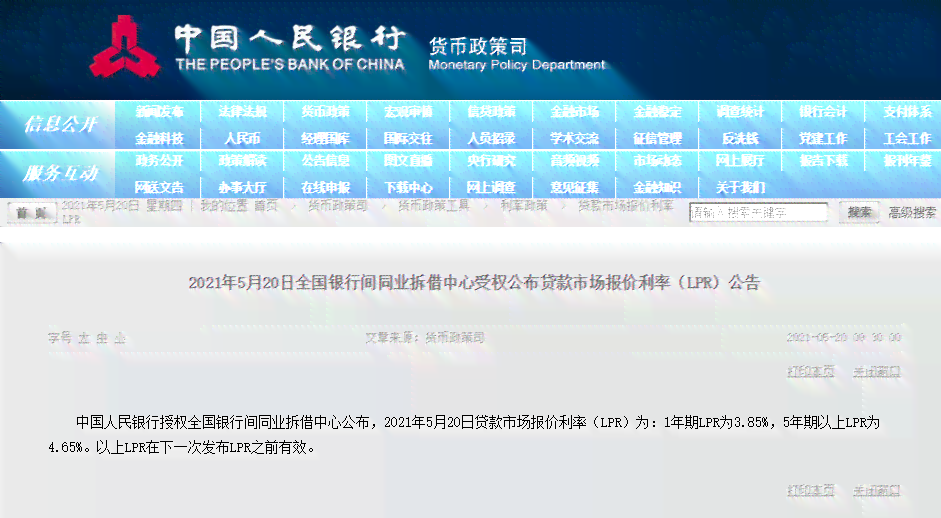Go to the 调查统计 section
Screen dimensions: 941x518
click(740, 112)
